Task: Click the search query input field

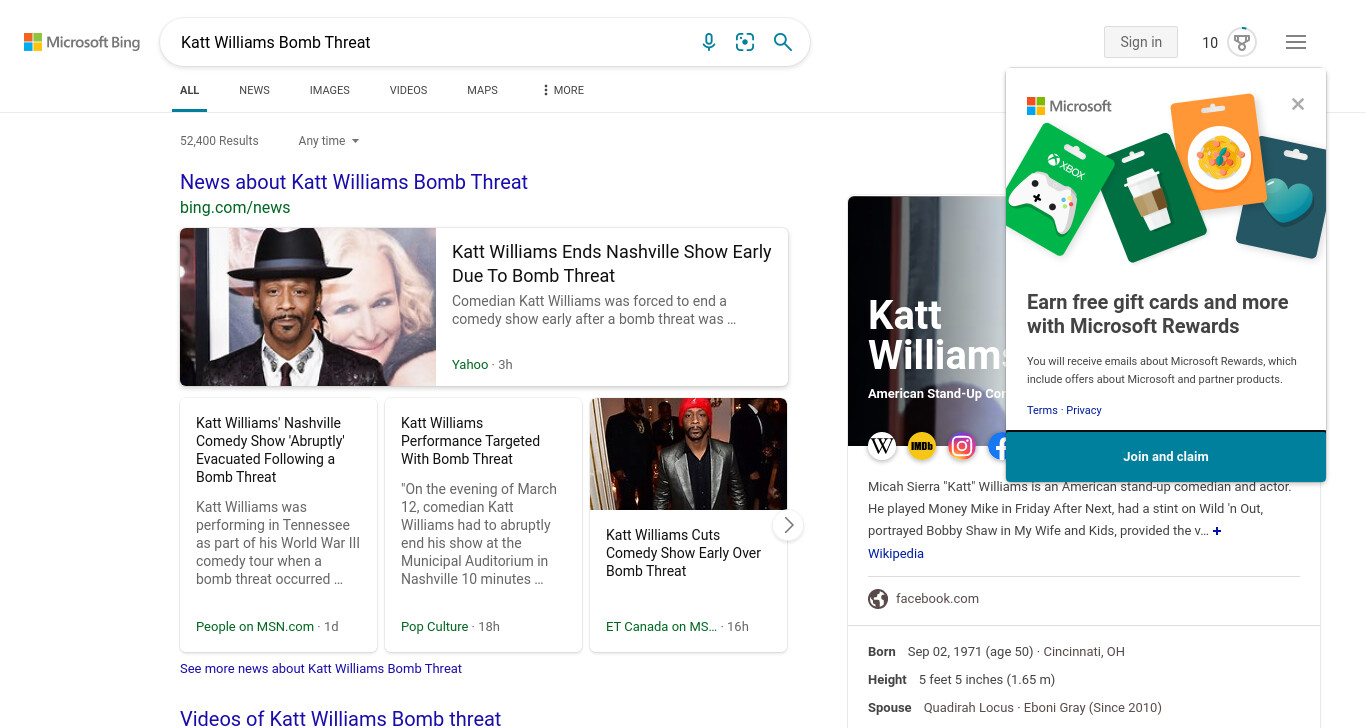Action: tap(430, 42)
